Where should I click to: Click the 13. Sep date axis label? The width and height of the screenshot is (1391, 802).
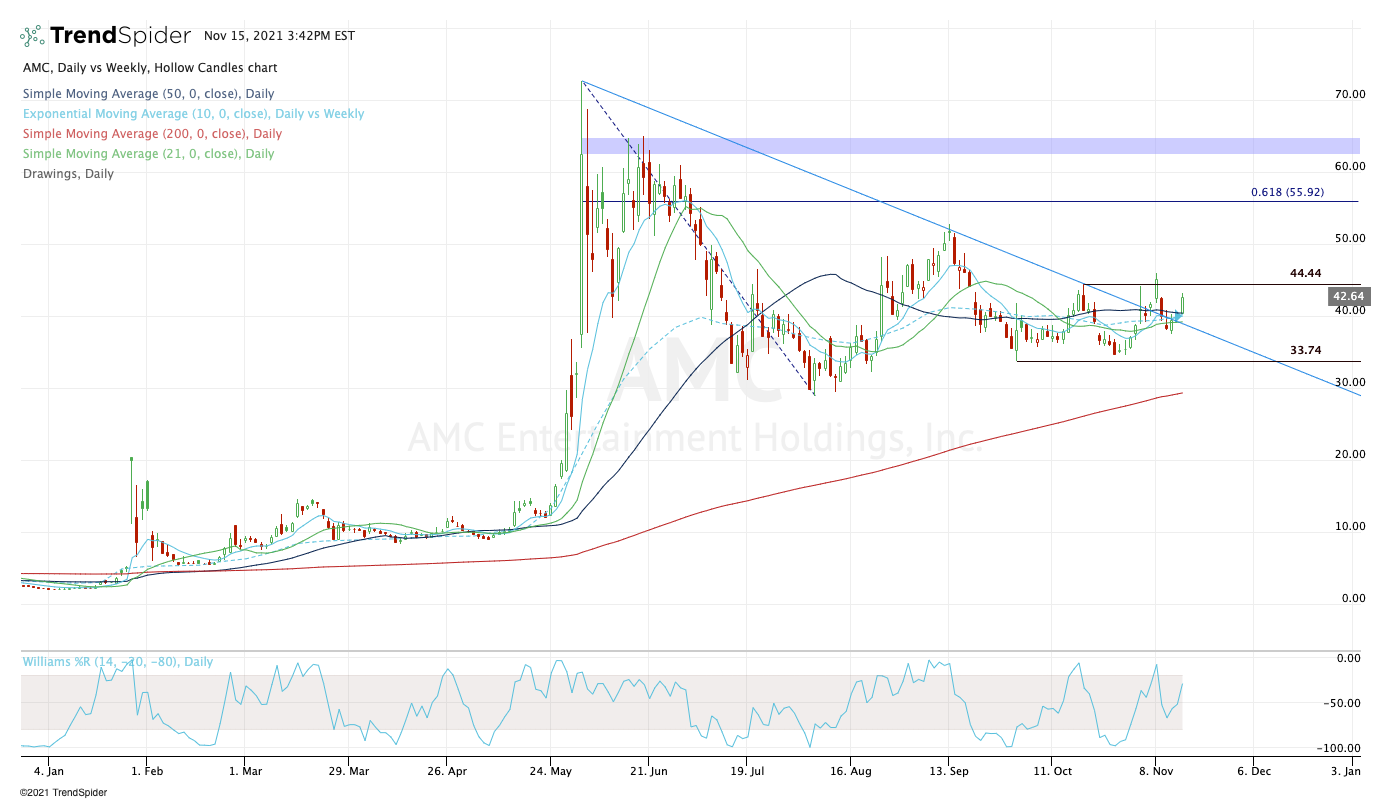pos(950,772)
